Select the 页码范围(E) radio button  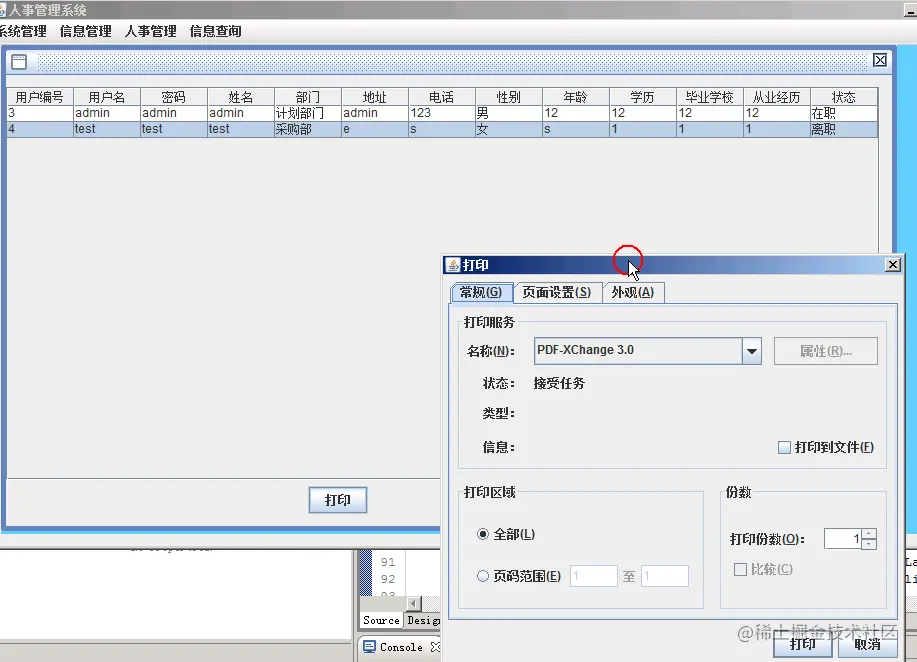coord(482,575)
